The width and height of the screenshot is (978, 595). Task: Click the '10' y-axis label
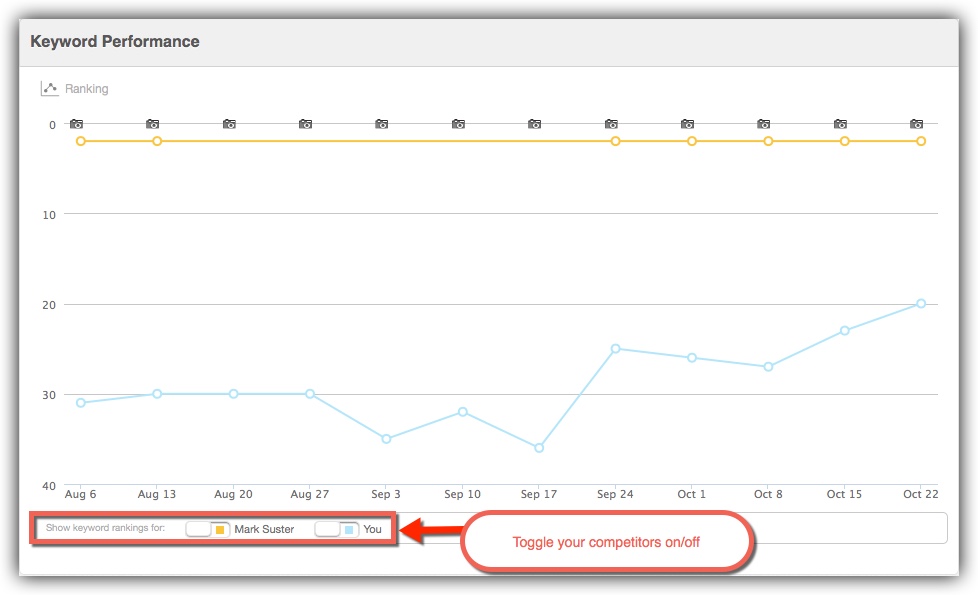point(49,215)
